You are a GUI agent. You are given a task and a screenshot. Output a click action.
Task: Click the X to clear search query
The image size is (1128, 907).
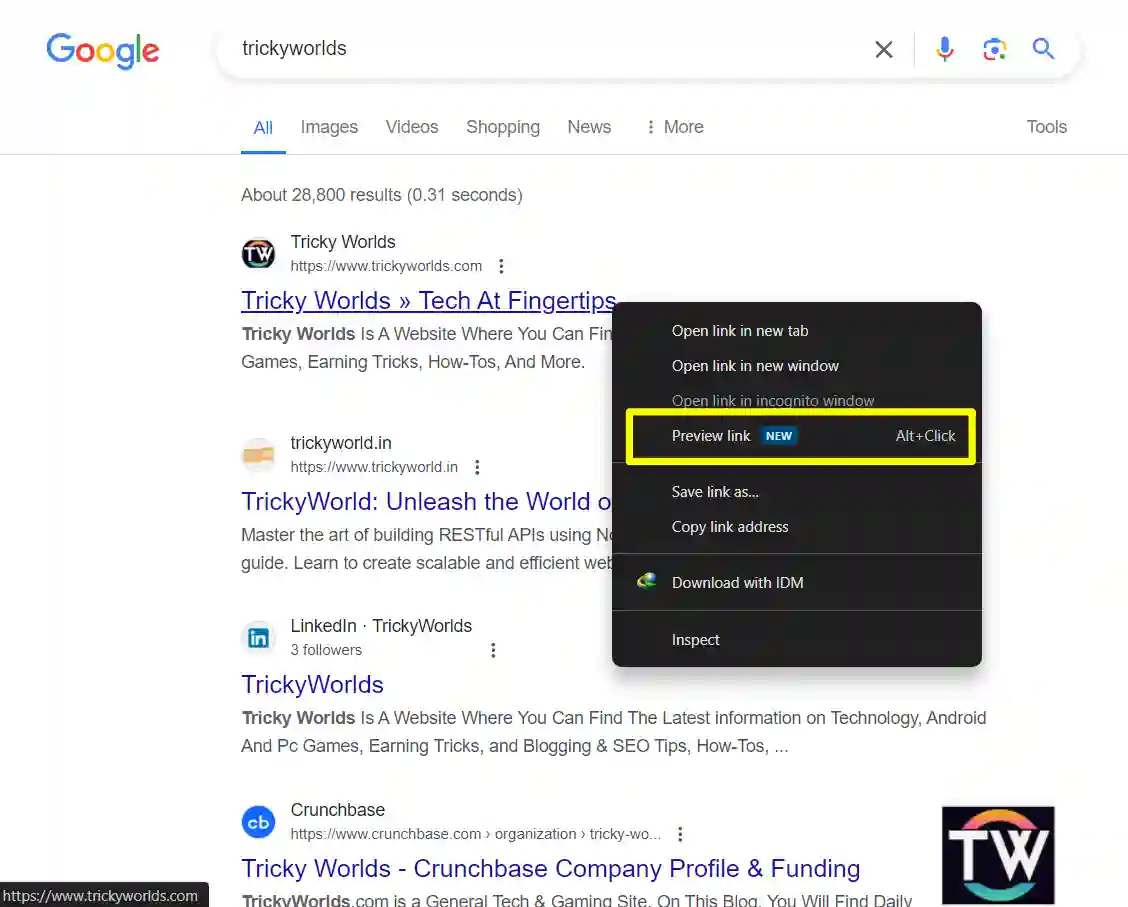pyautogui.click(x=883, y=48)
